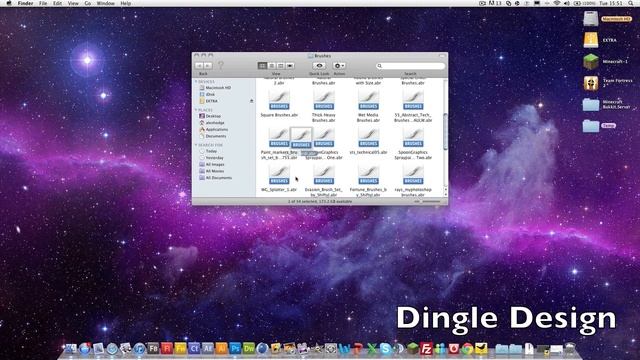Switch Finder to icon view

click(x=262, y=66)
